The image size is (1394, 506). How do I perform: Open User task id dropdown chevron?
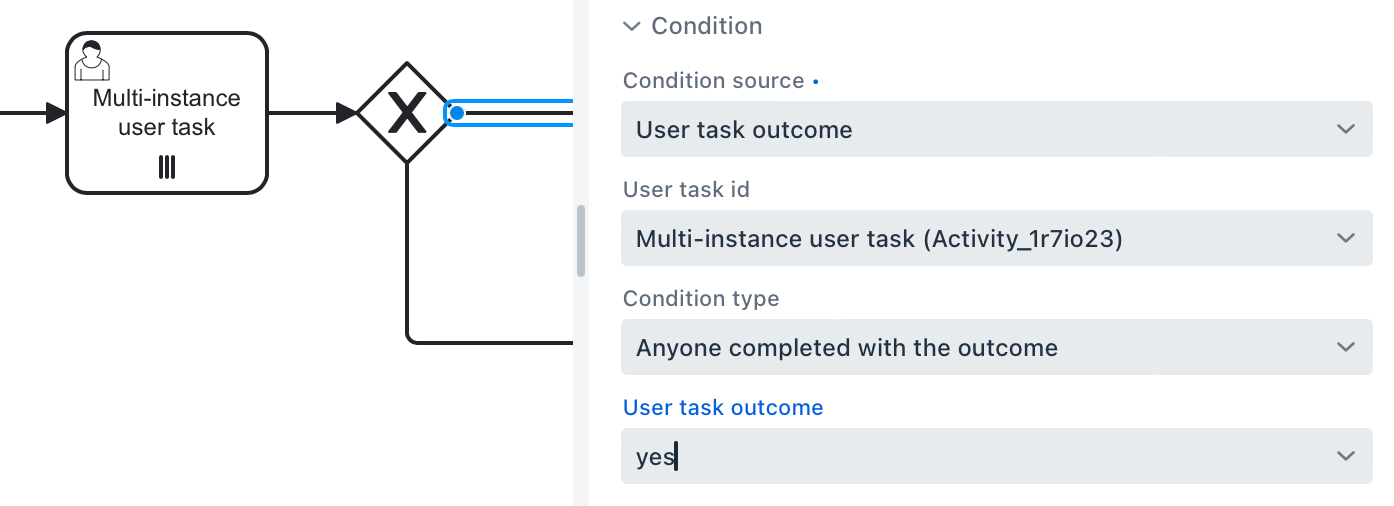coord(1346,239)
